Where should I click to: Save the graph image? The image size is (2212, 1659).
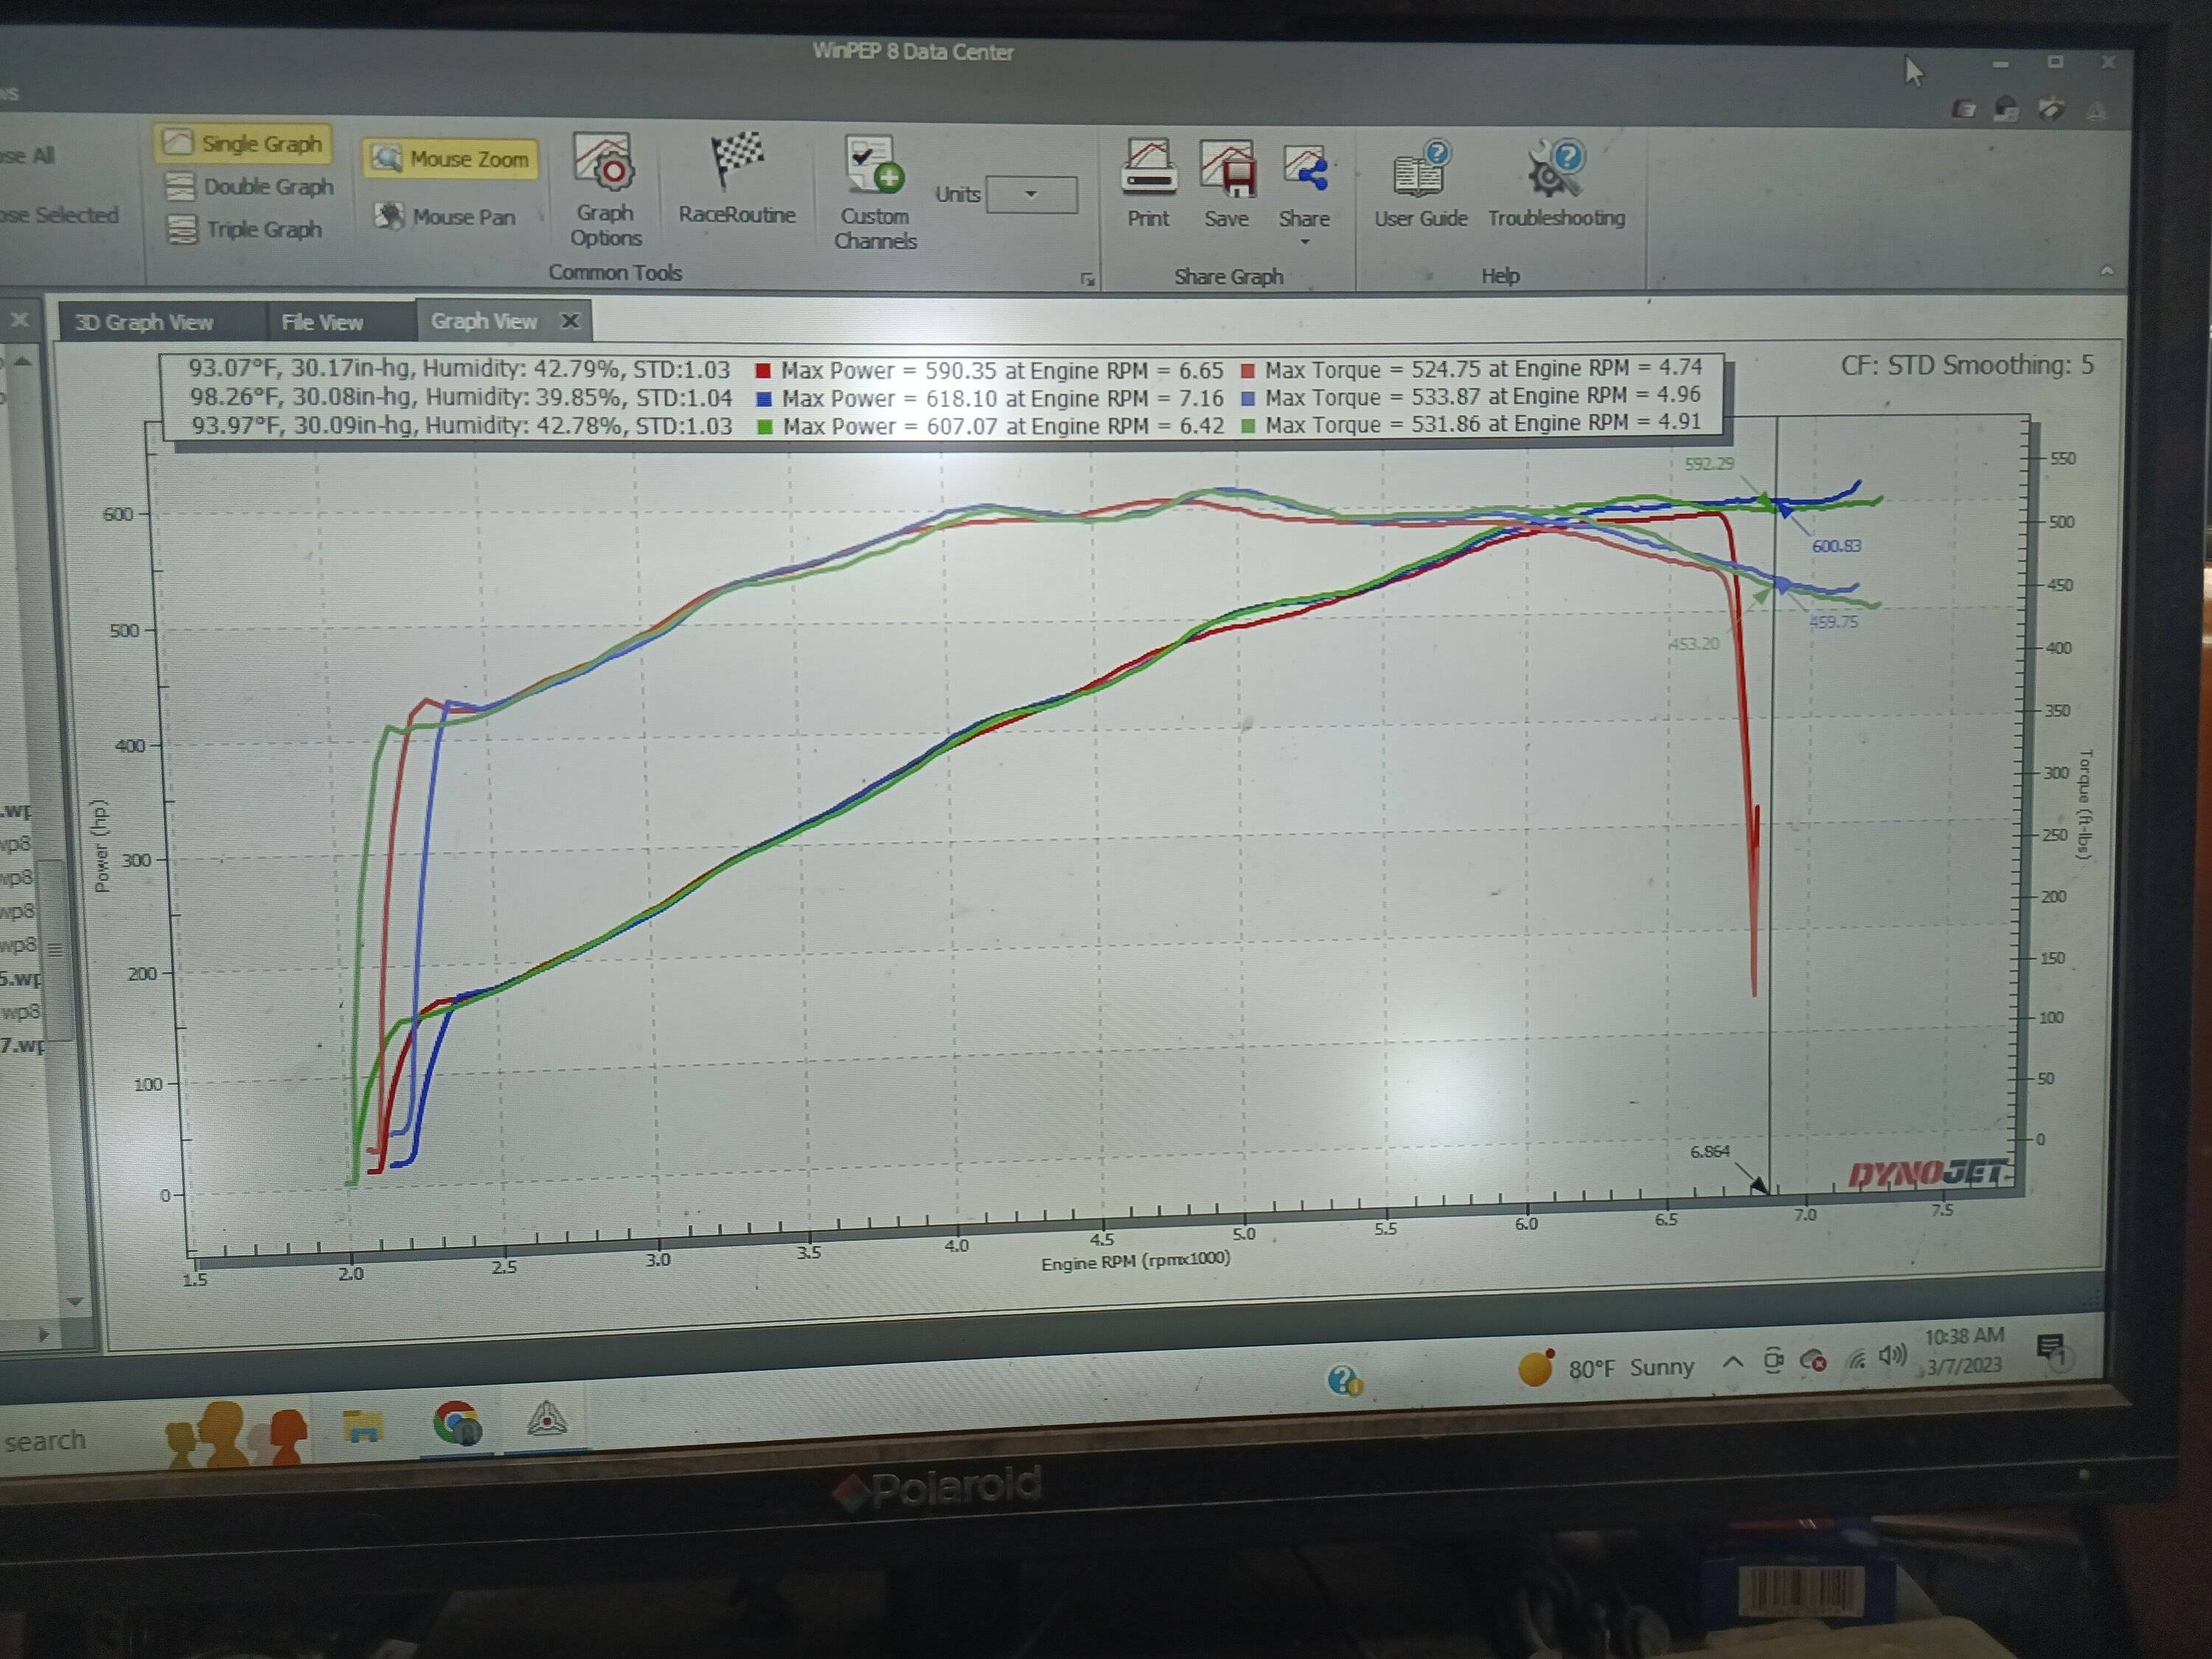coord(1226,184)
